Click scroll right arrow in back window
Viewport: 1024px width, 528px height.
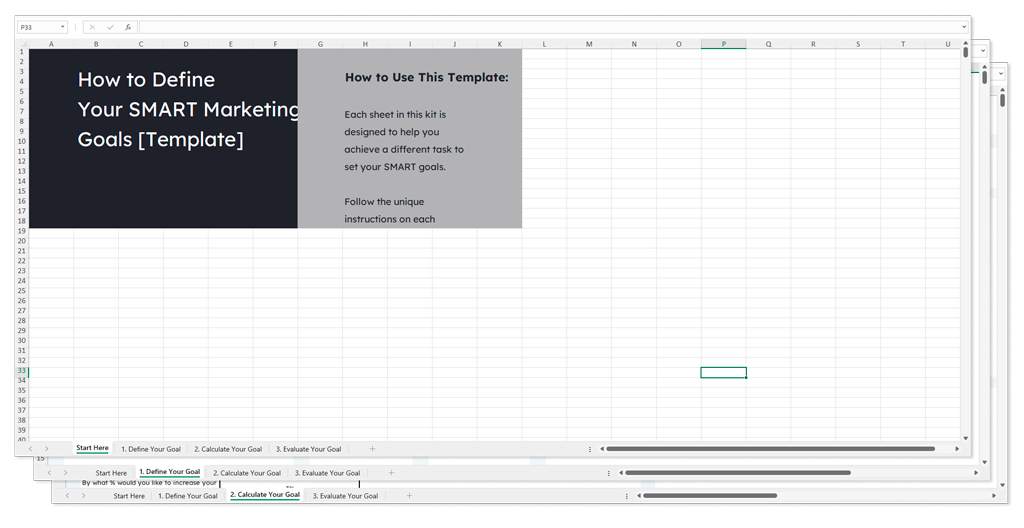[x=995, y=496]
